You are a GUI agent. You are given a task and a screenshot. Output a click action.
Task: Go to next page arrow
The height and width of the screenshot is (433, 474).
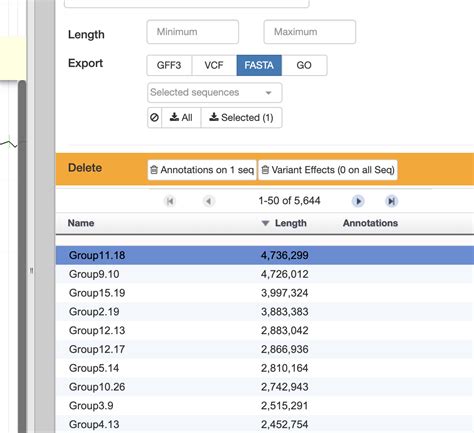click(x=358, y=201)
